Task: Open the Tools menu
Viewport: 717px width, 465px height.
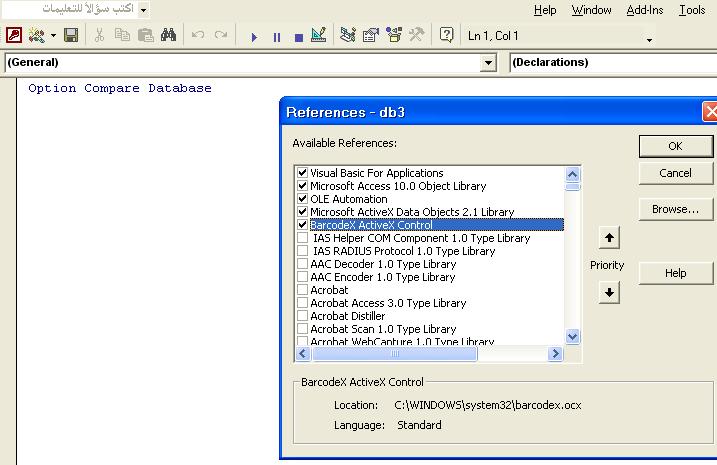Action: (x=692, y=10)
